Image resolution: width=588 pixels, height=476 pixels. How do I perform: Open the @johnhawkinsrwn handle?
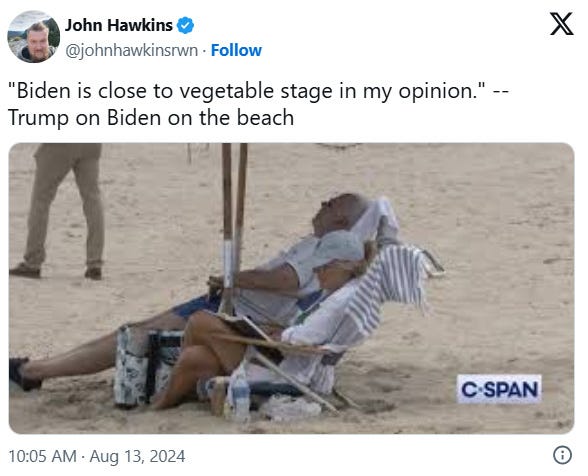[132, 51]
